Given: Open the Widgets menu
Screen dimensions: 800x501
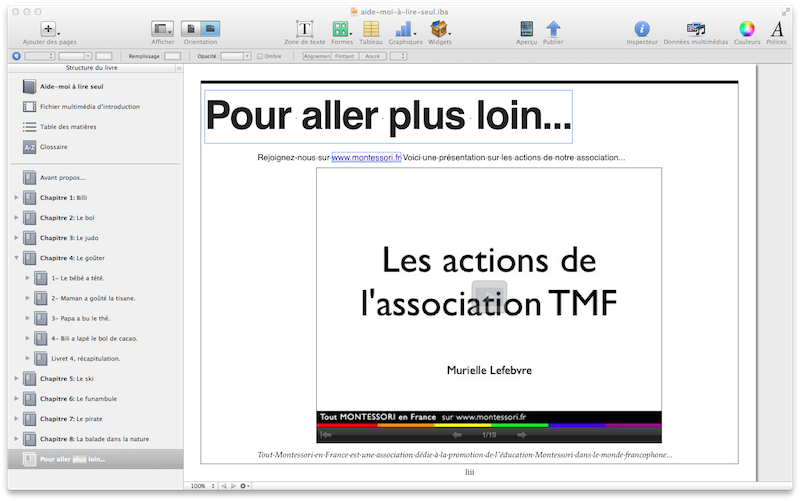Looking at the screenshot, I should pos(439,29).
